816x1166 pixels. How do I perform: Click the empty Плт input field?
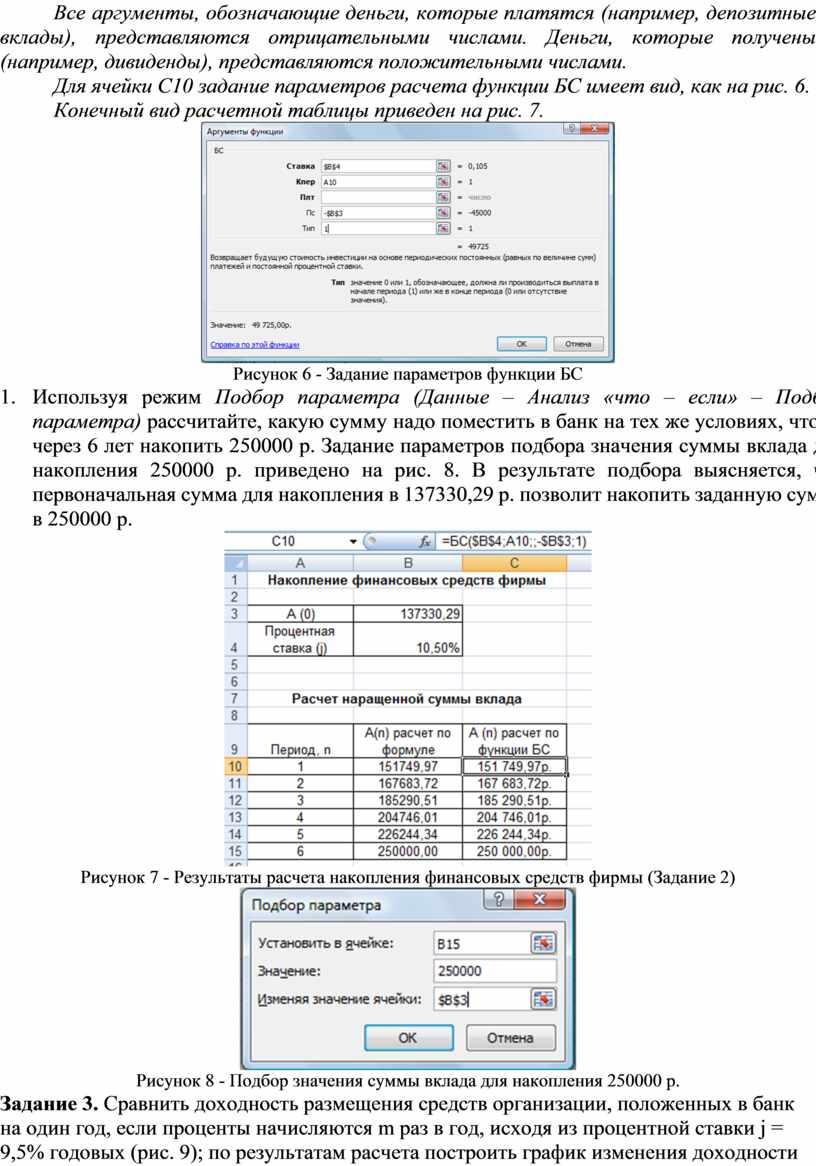click(378, 197)
